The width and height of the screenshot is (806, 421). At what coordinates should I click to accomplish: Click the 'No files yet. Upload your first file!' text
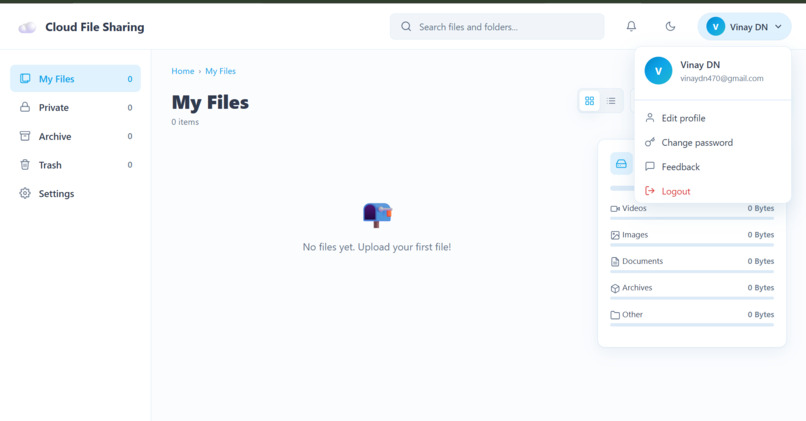point(377,247)
